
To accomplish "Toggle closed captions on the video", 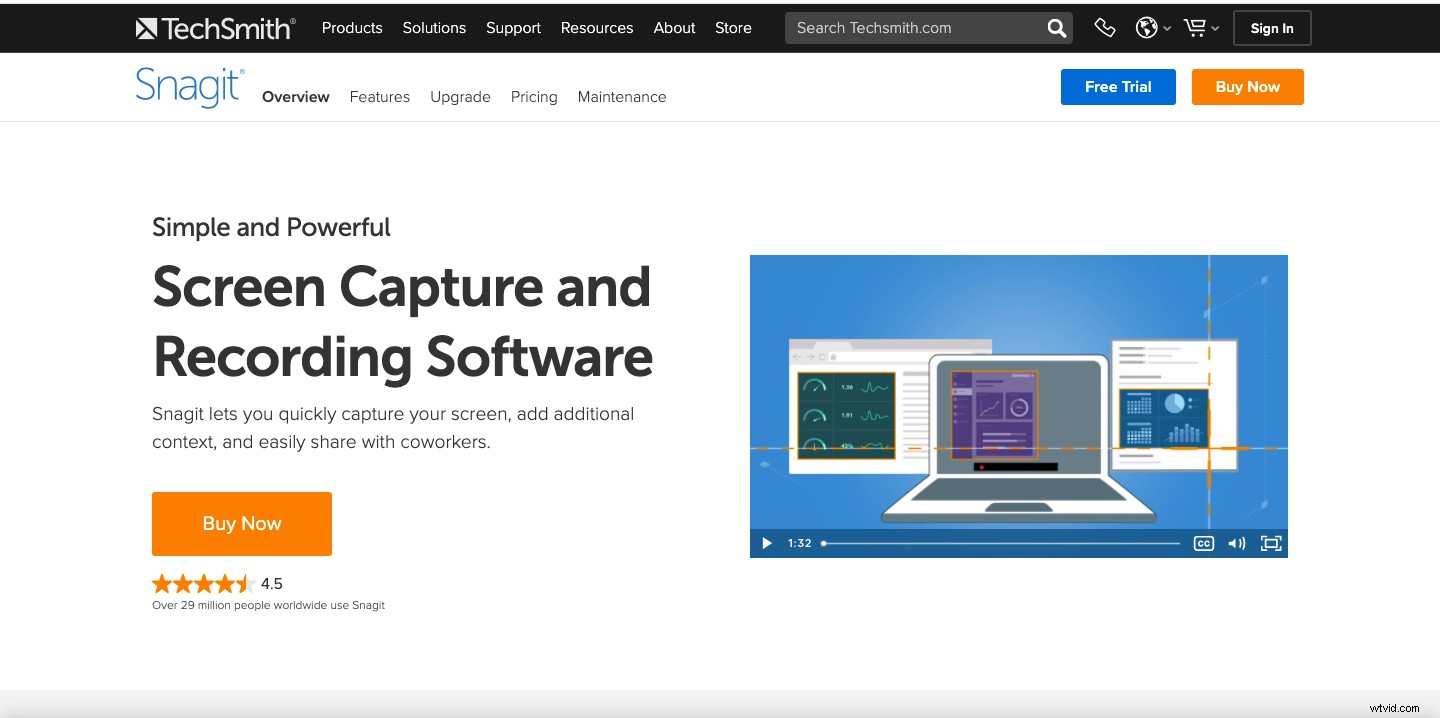I will click(1203, 543).
